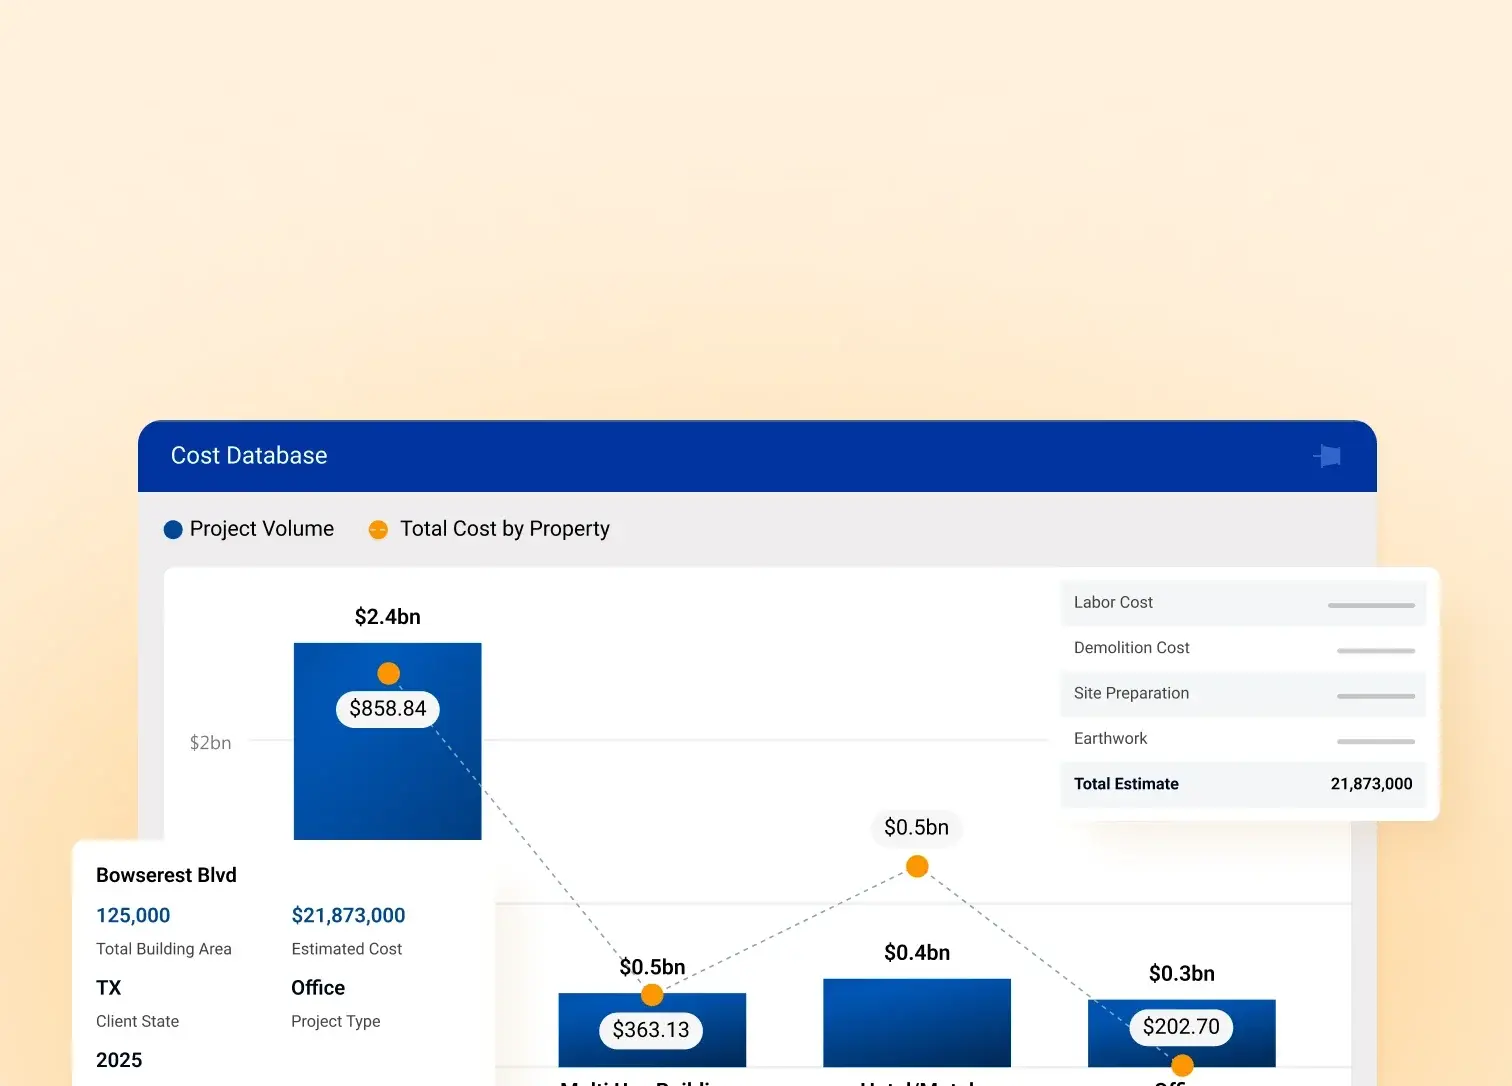The image size is (1512, 1086).
Task: Select the Labor Cost row
Action: point(1243,603)
